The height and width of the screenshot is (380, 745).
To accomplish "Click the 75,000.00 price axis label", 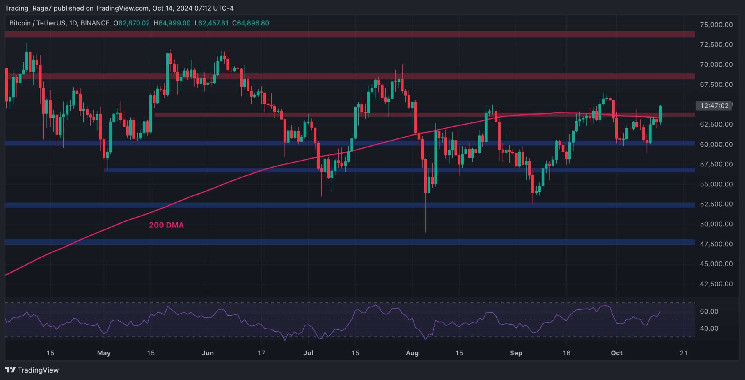I will click(x=714, y=24).
